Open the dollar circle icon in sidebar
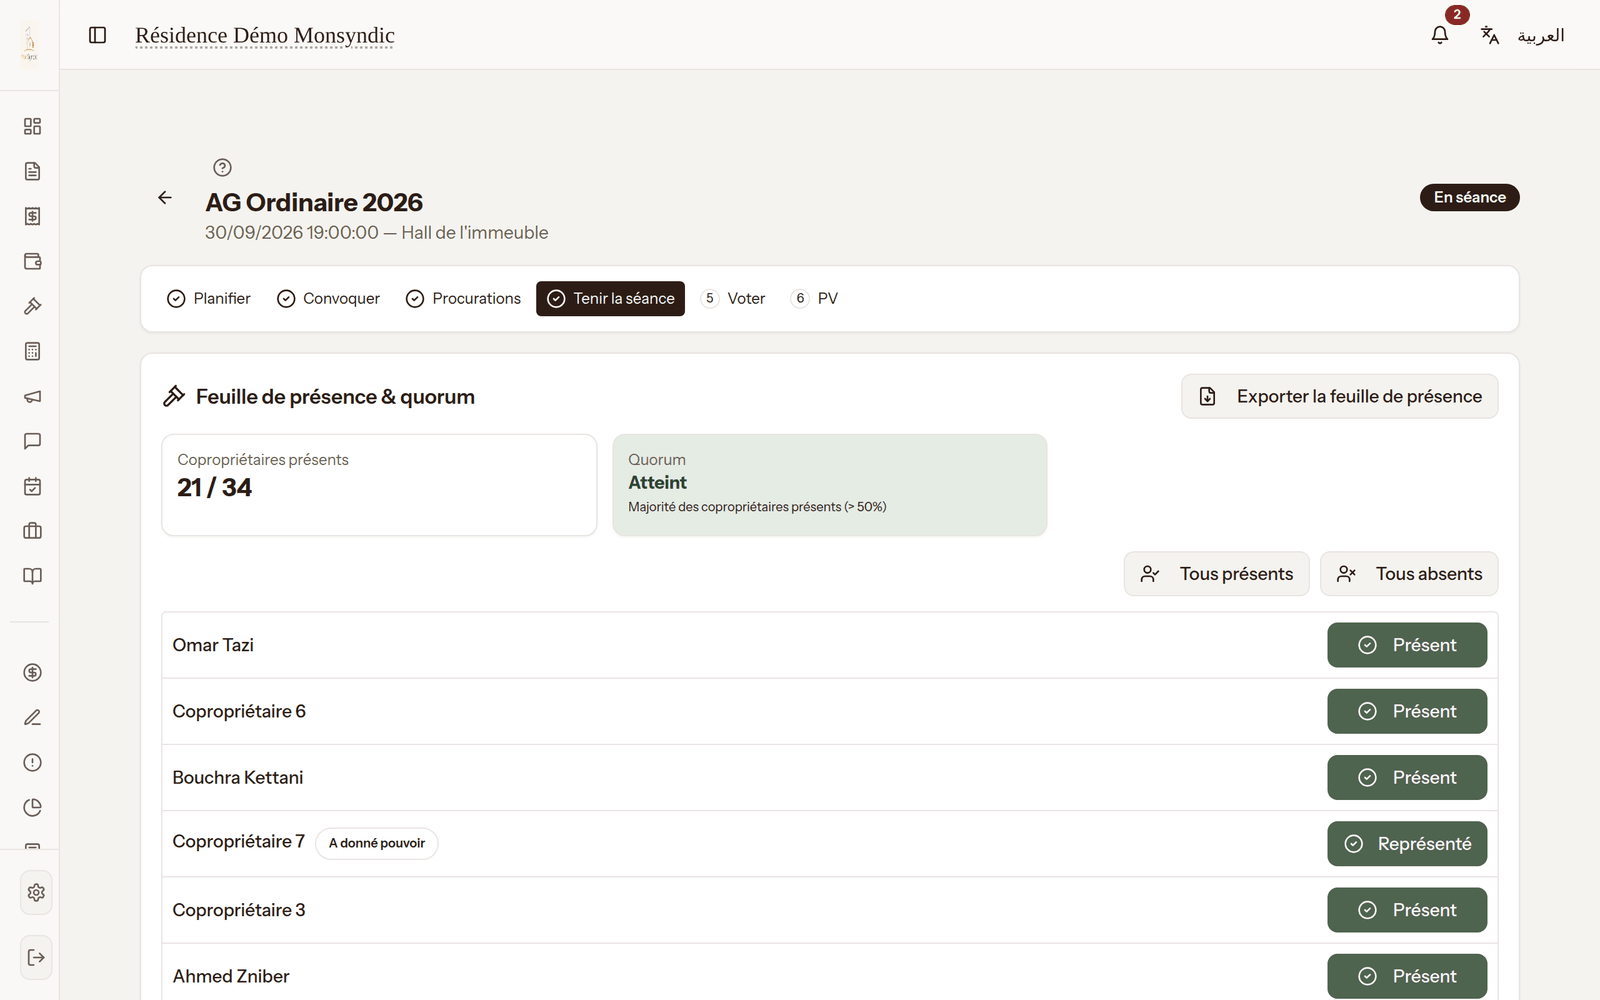The width and height of the screenshot is (1600, 1000). pyautogui.click(x=32, y=672)
